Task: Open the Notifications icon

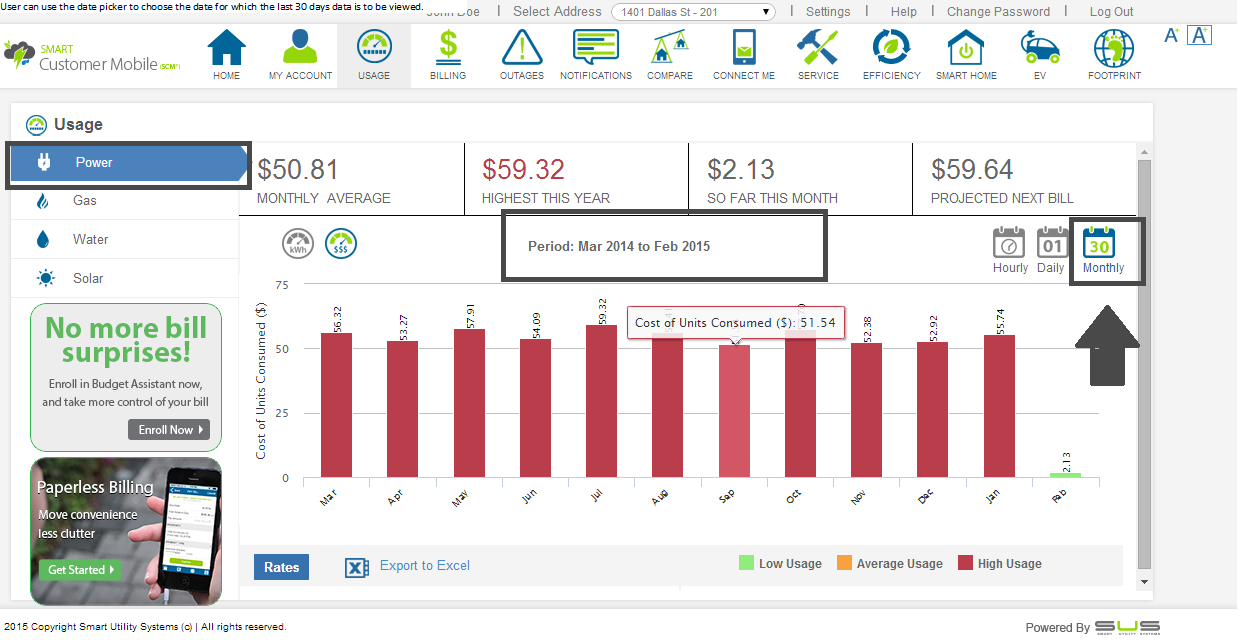Action: click(x=596, y=48)
